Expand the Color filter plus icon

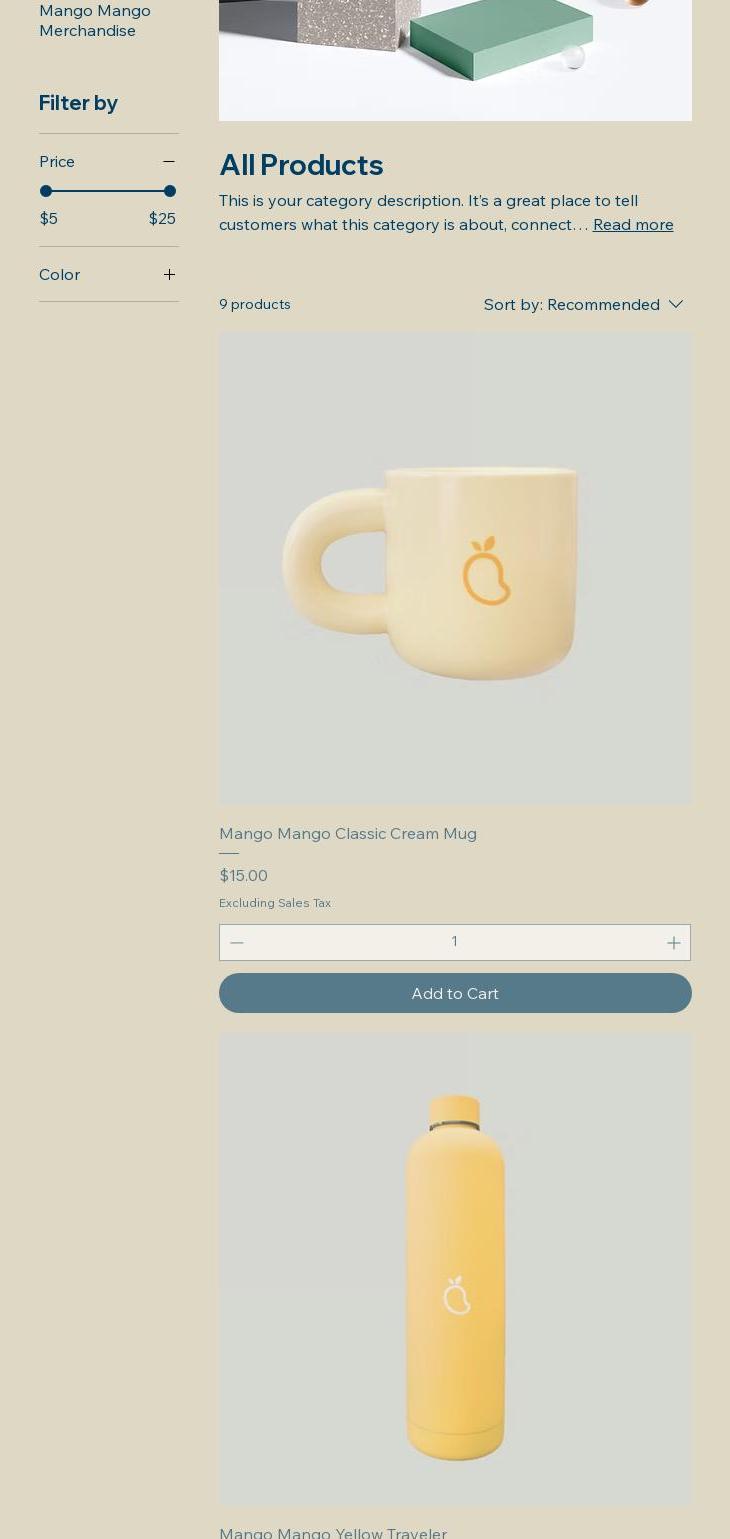(169, 275)
